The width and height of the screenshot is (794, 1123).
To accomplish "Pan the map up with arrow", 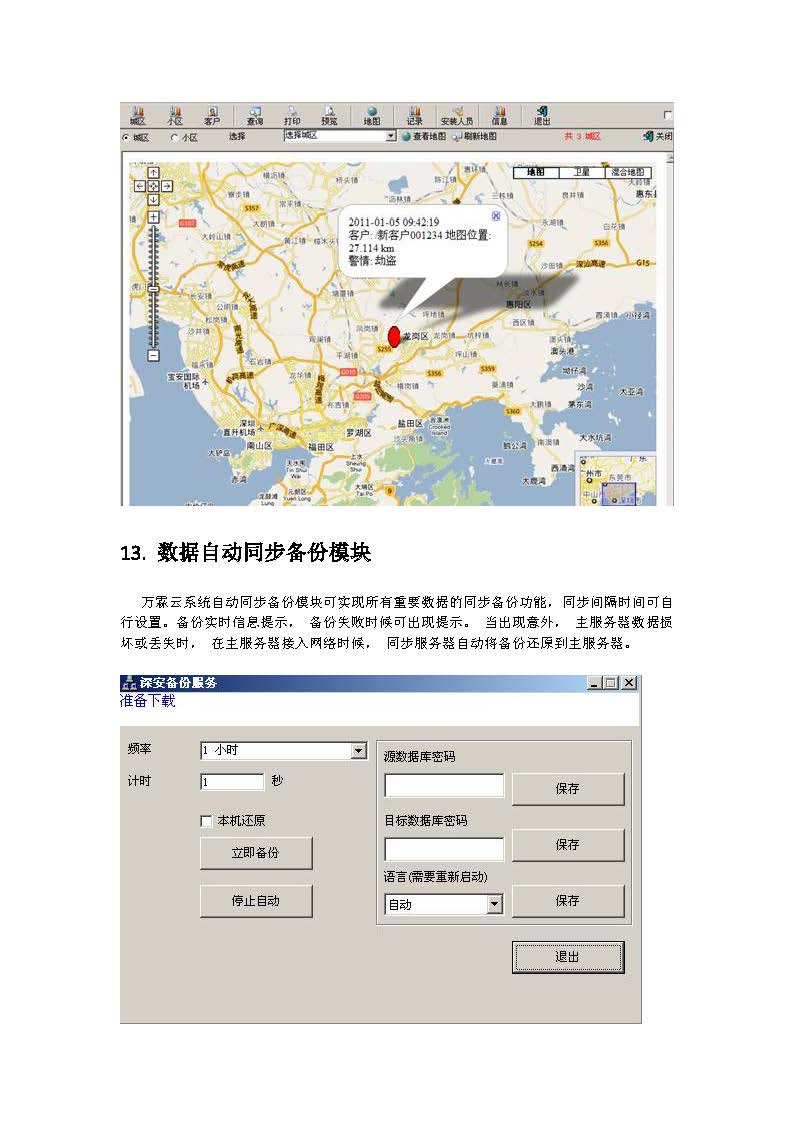I will point(153,173).
